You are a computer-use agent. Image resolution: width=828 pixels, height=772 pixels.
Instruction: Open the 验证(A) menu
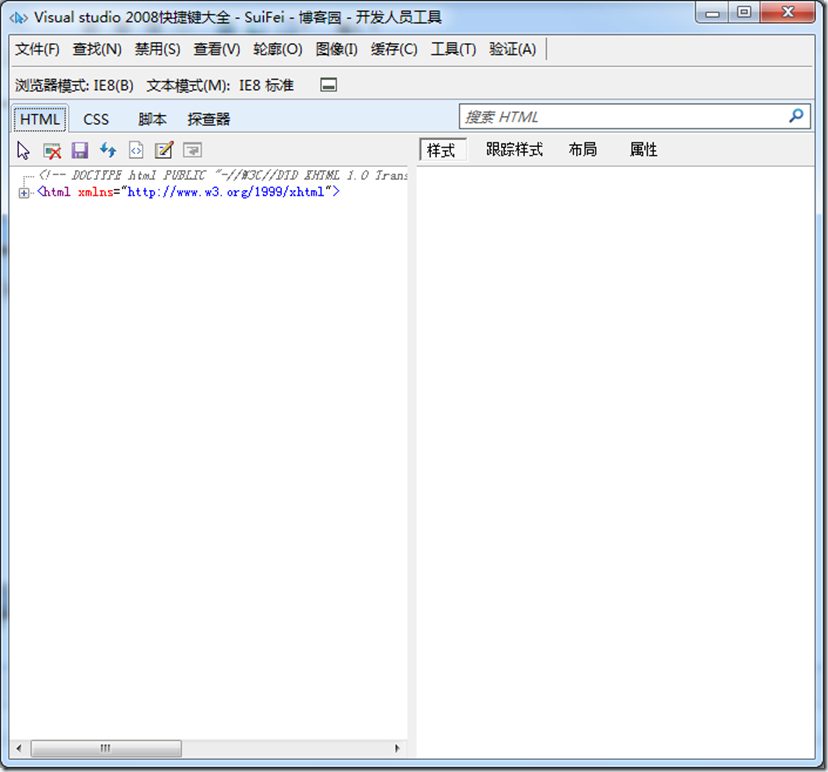[x=512, y=49]
